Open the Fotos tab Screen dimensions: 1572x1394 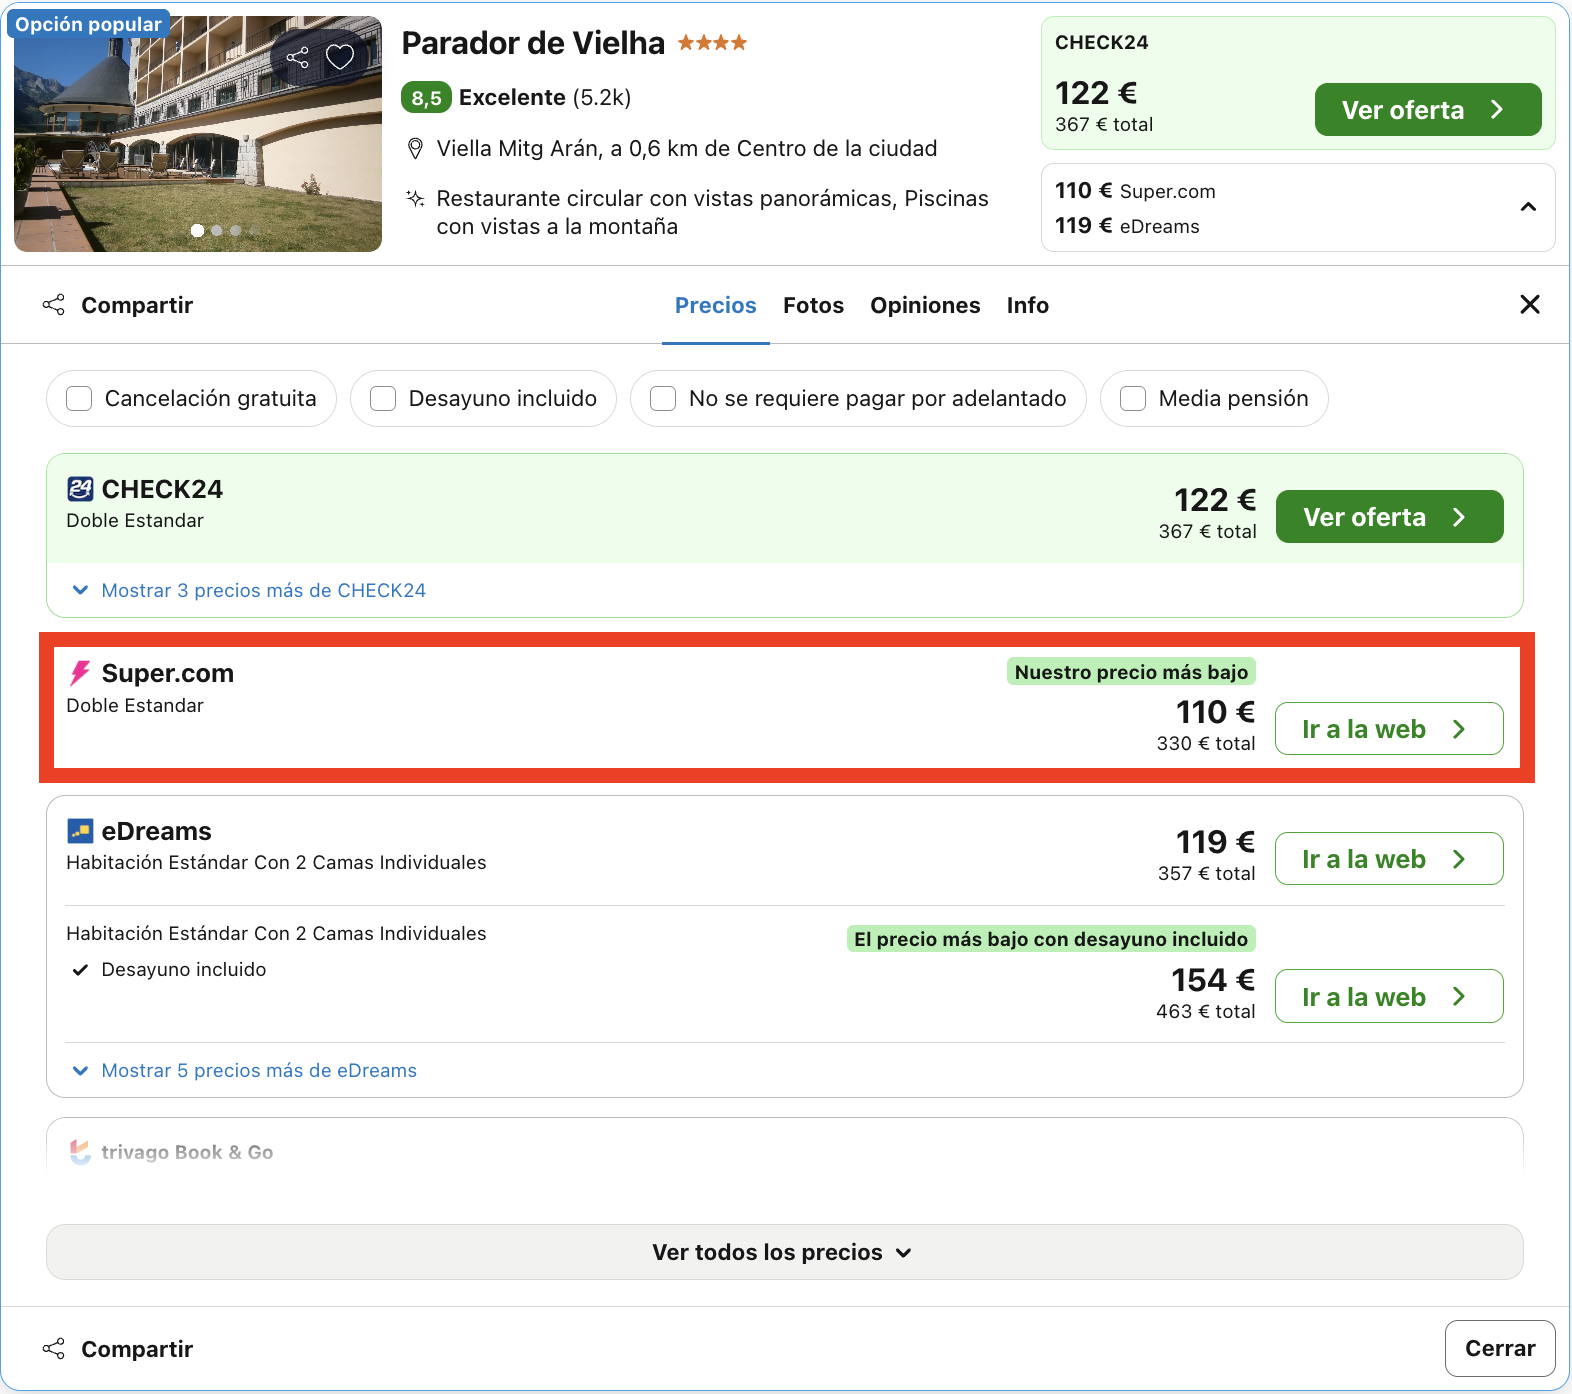click(814, 305)
